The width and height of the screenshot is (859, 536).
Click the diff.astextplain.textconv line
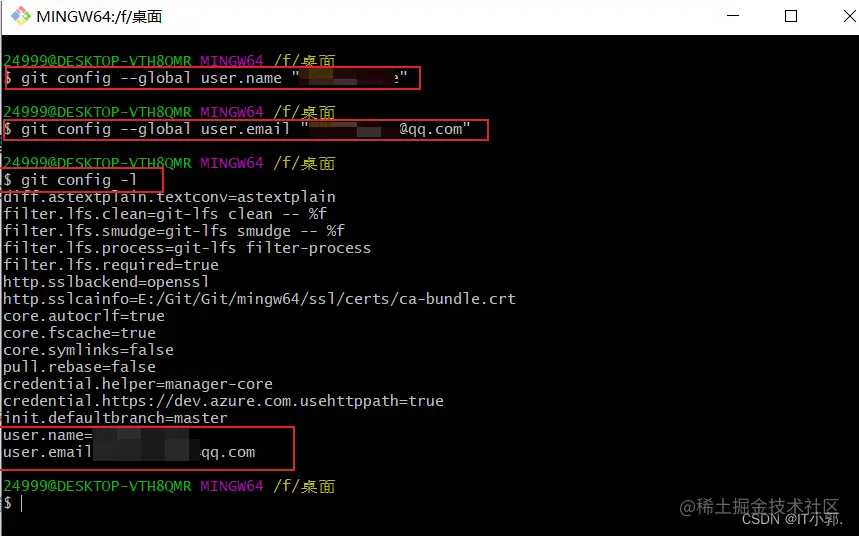169,197
